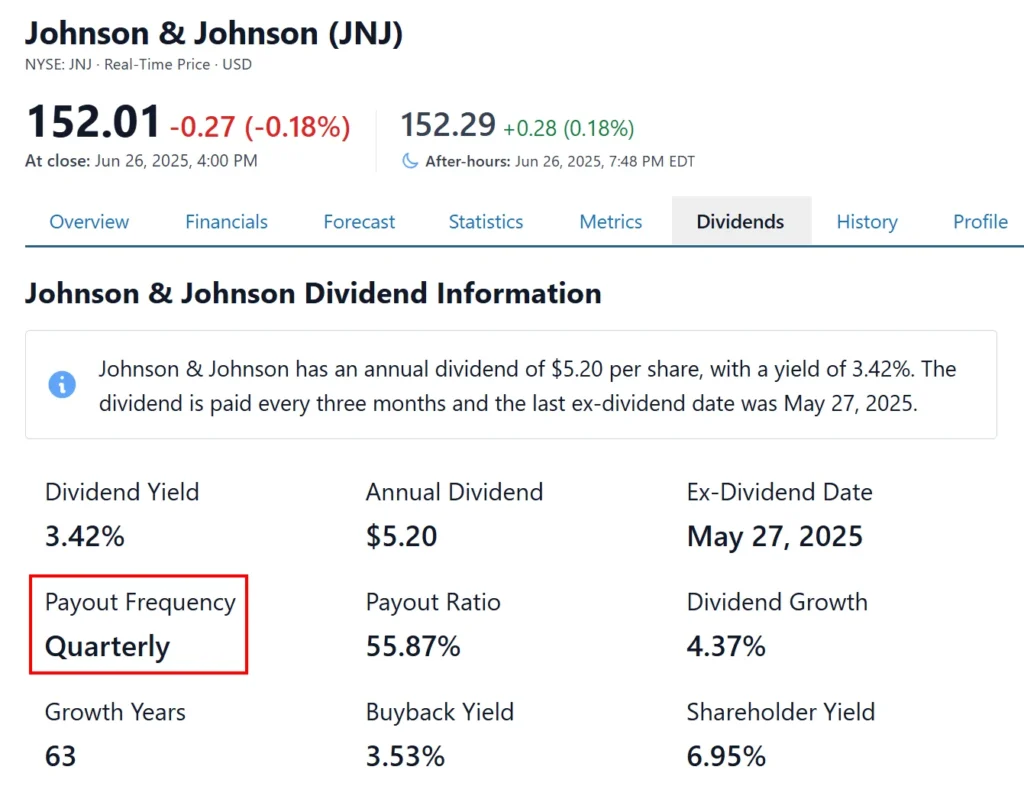Click the Shareholder Yield 6.95% value
Viewport: 1024px width, 799px height.
(x=726, y=756)
